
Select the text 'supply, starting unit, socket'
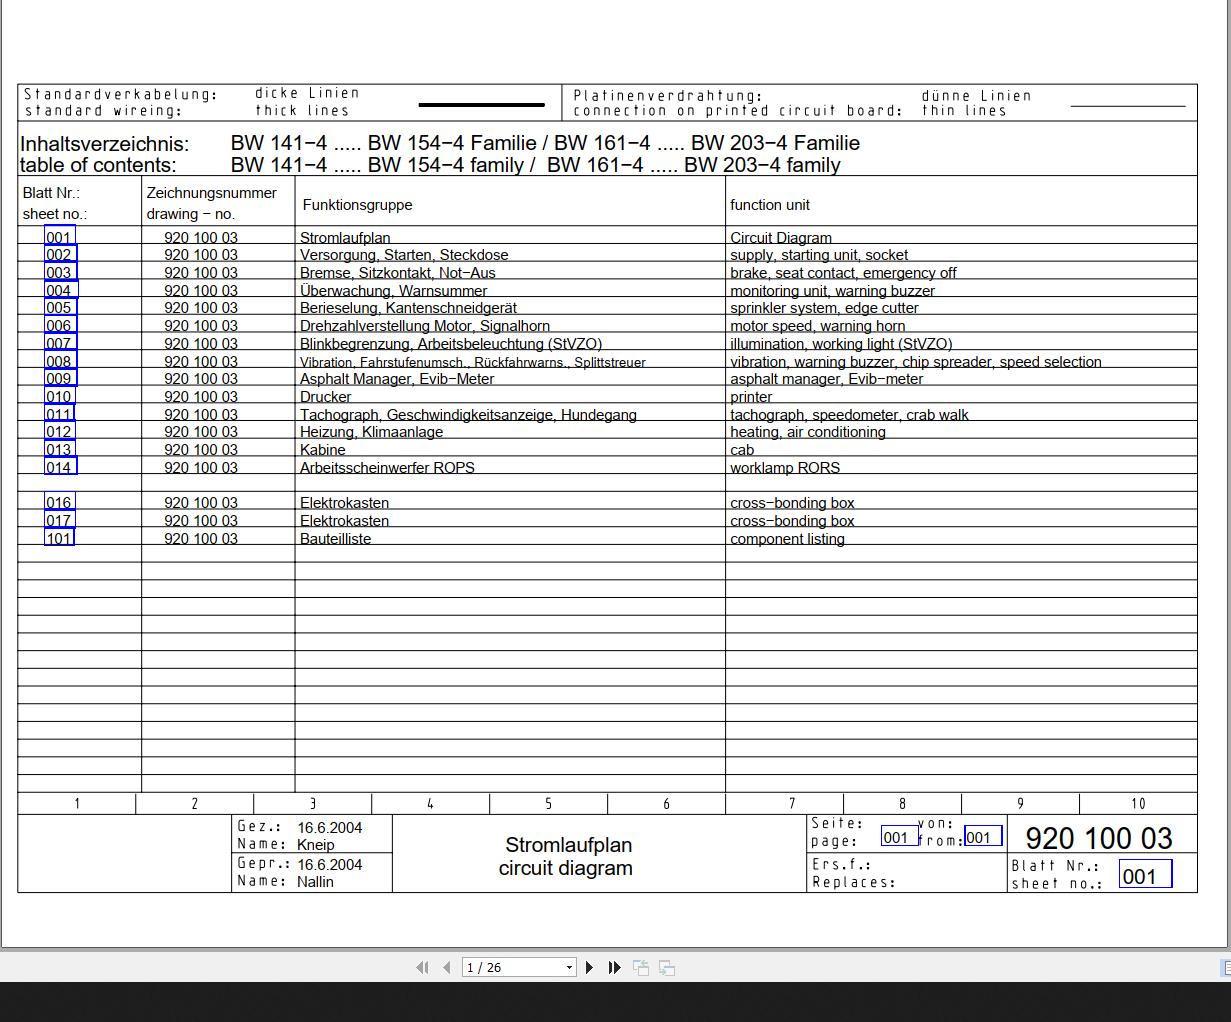tap(819, 255)
